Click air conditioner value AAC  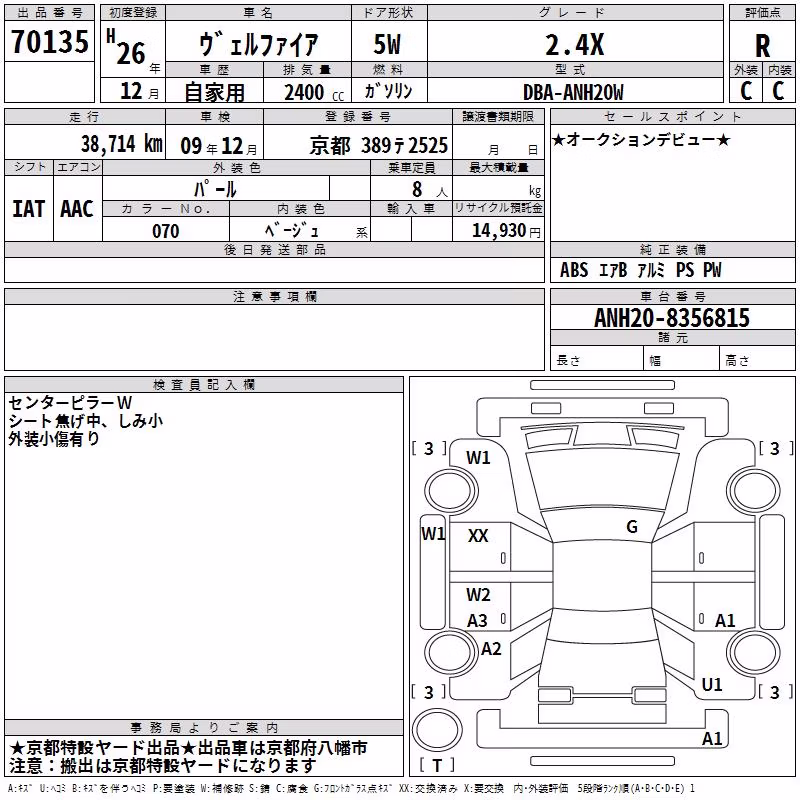(x=77, y=209)
